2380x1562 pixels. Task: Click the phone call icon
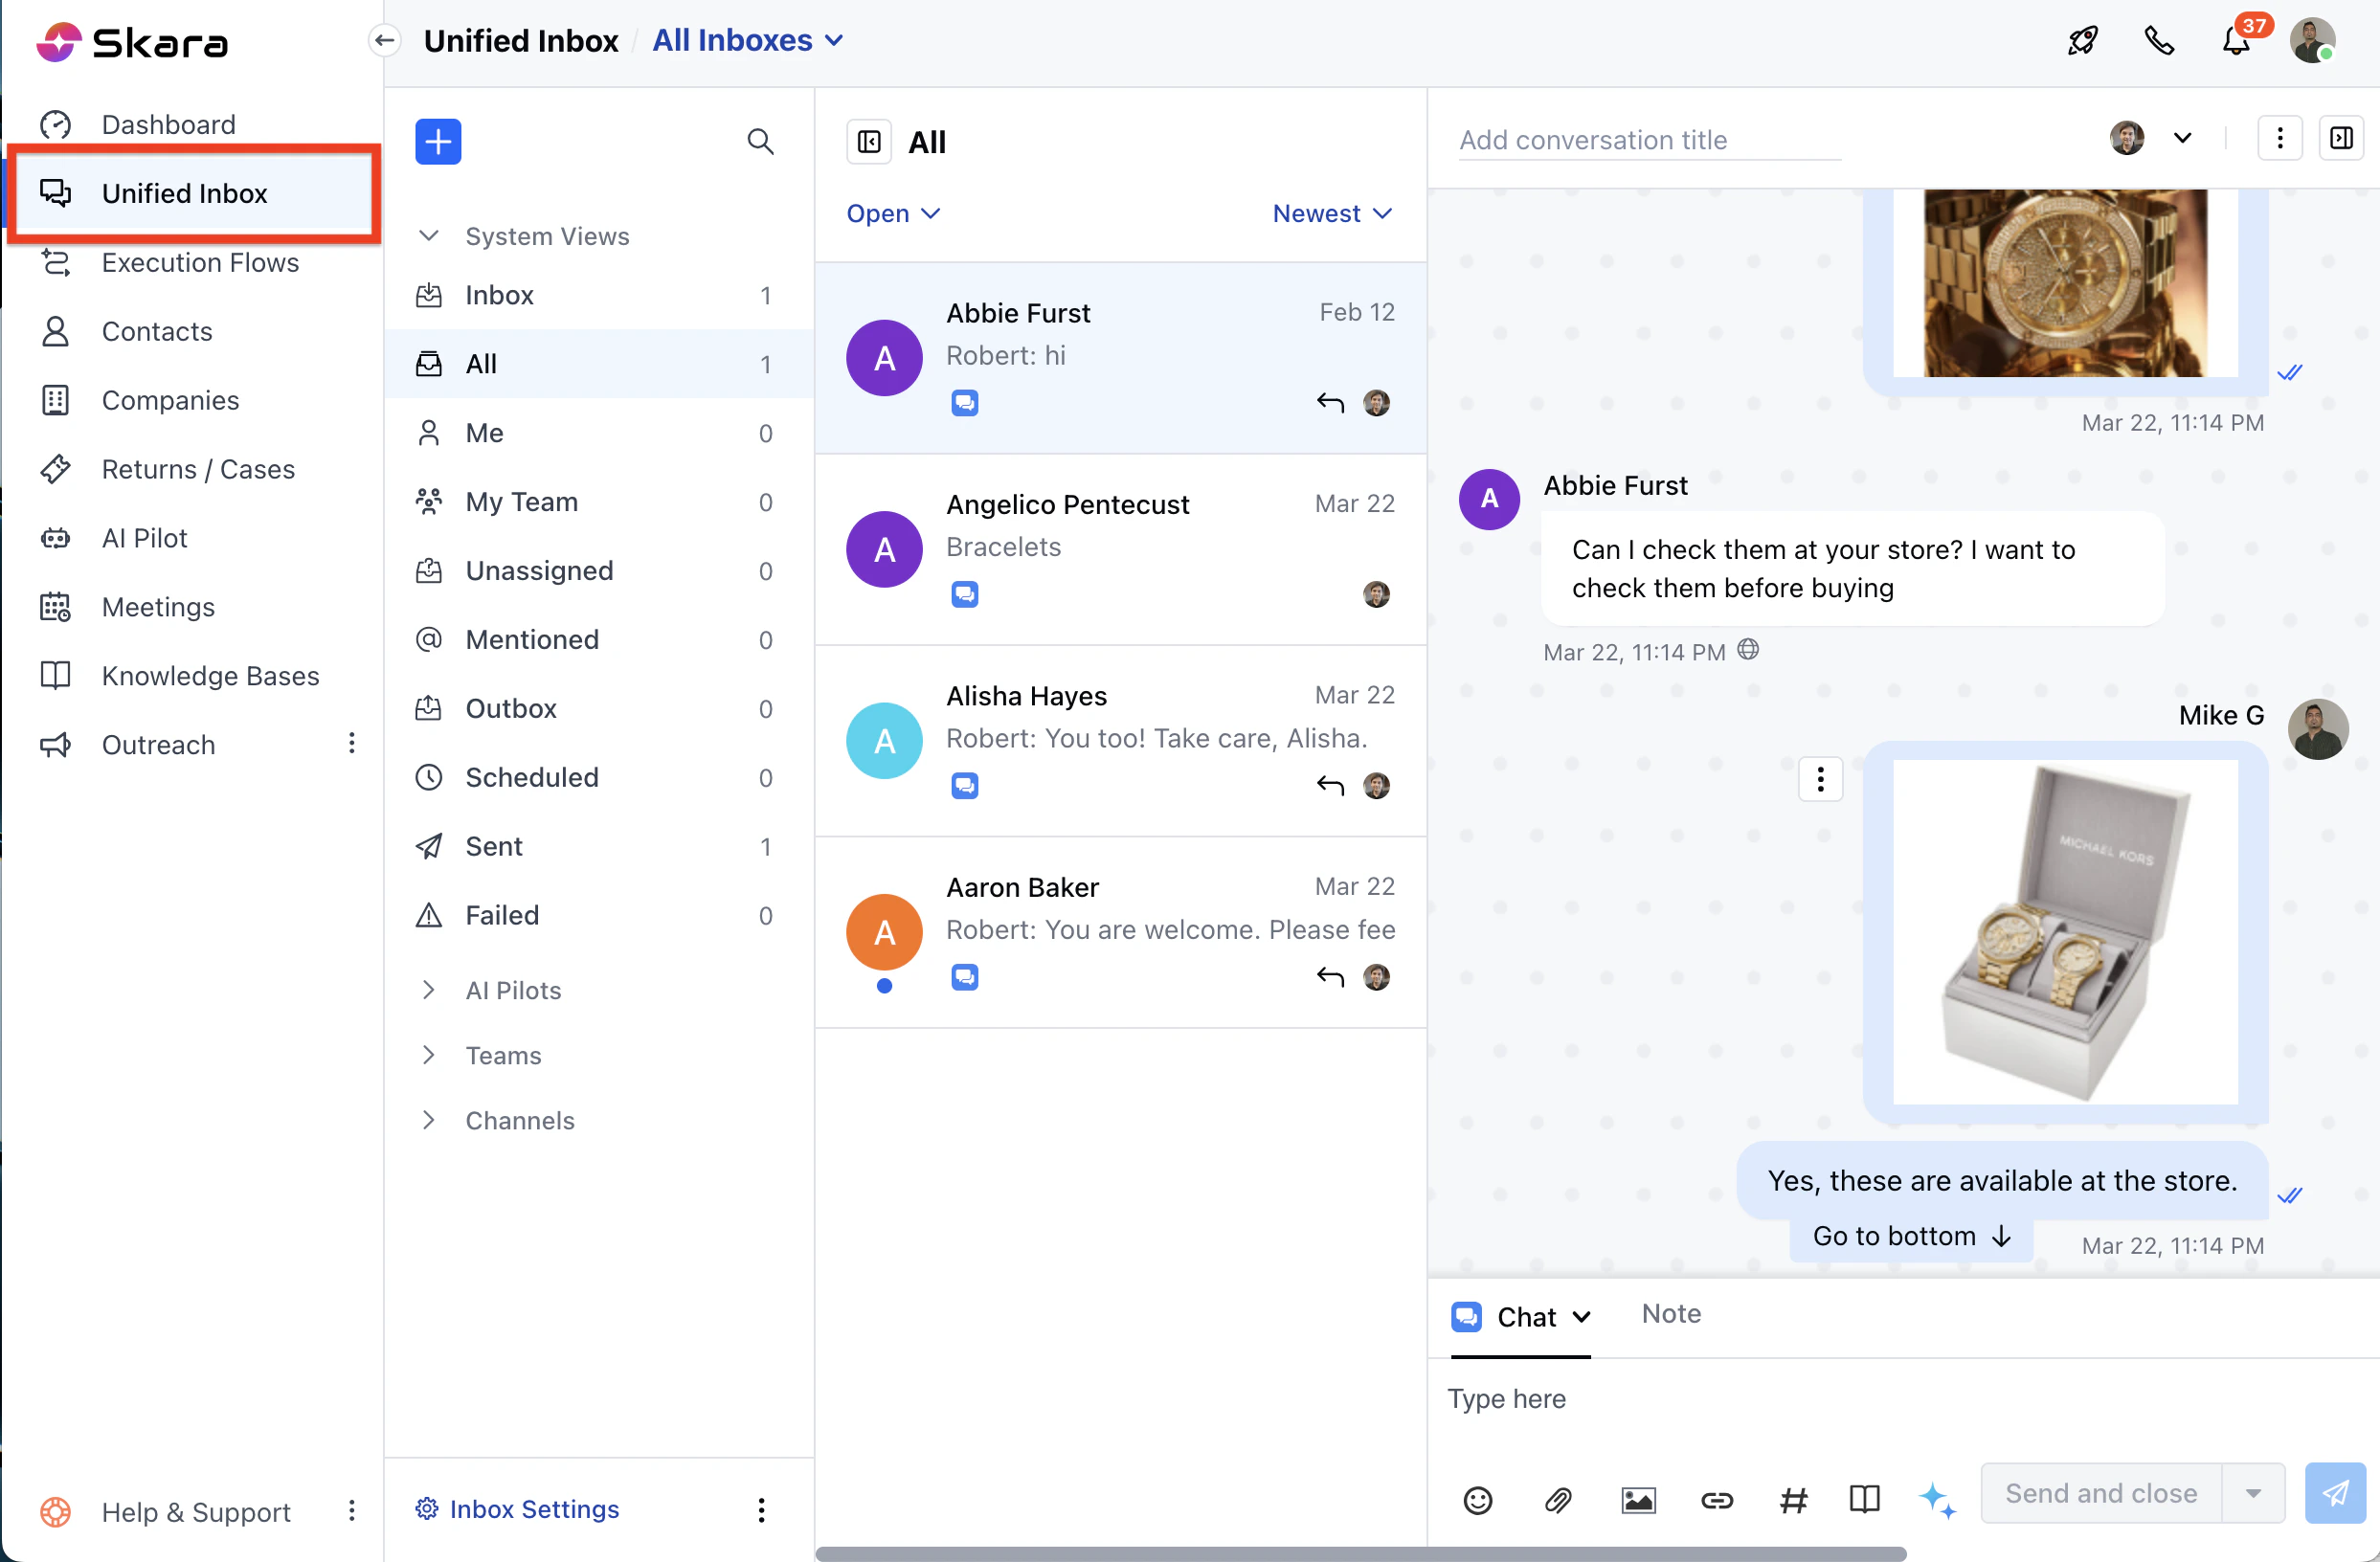(2159, 41)
